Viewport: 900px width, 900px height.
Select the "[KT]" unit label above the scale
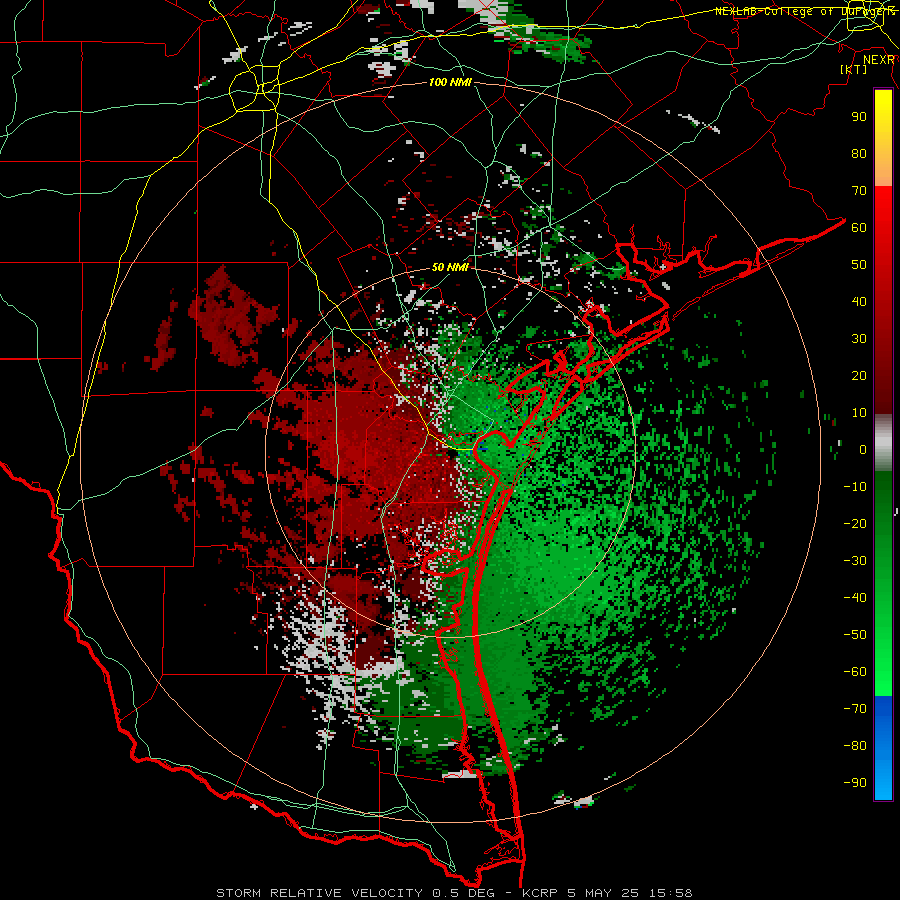click(x=853, y=69)
